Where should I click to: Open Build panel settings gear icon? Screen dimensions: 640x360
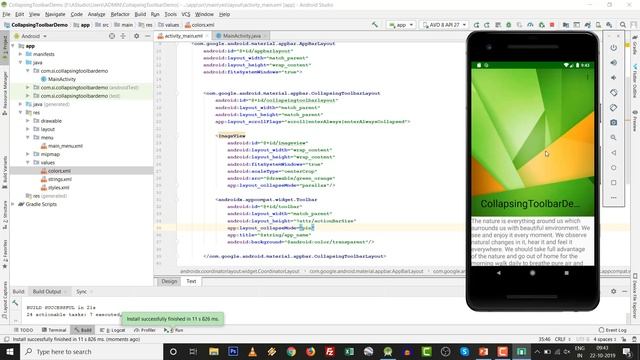click(x=613, y=291)
